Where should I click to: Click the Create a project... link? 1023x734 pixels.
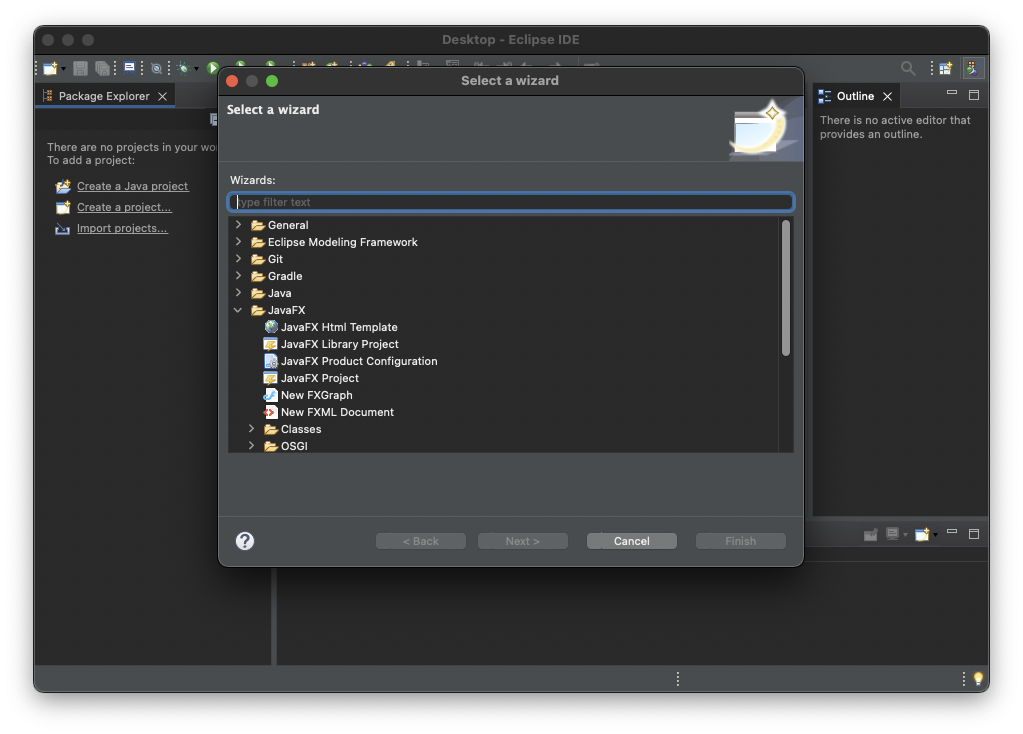(124, 207)
